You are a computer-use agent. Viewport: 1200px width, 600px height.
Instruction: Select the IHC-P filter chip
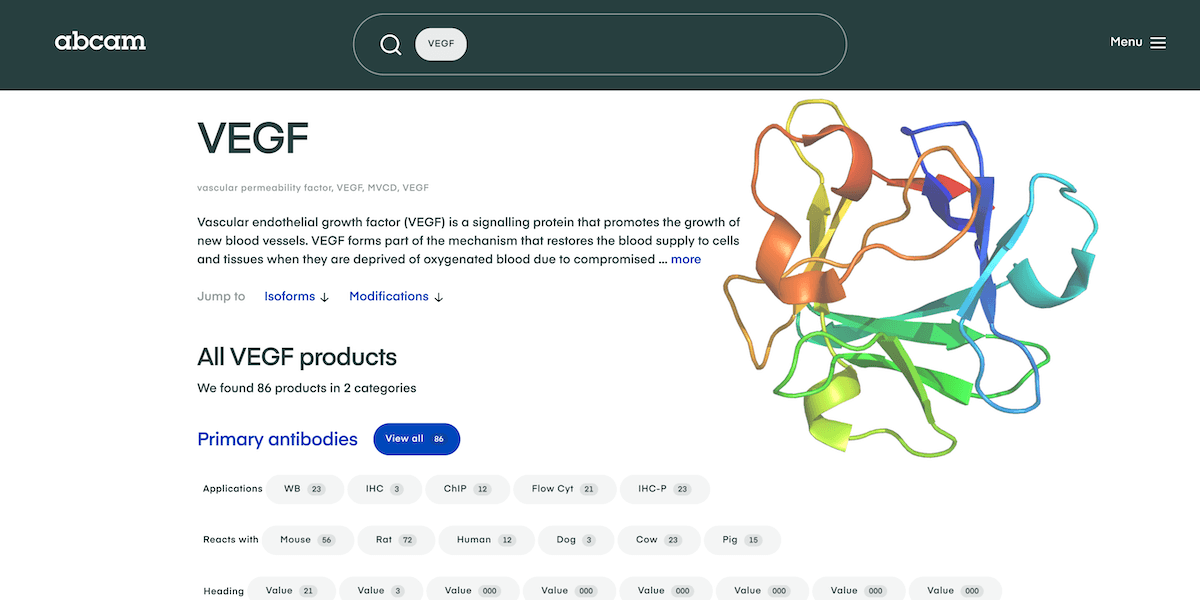coord(665,489)
